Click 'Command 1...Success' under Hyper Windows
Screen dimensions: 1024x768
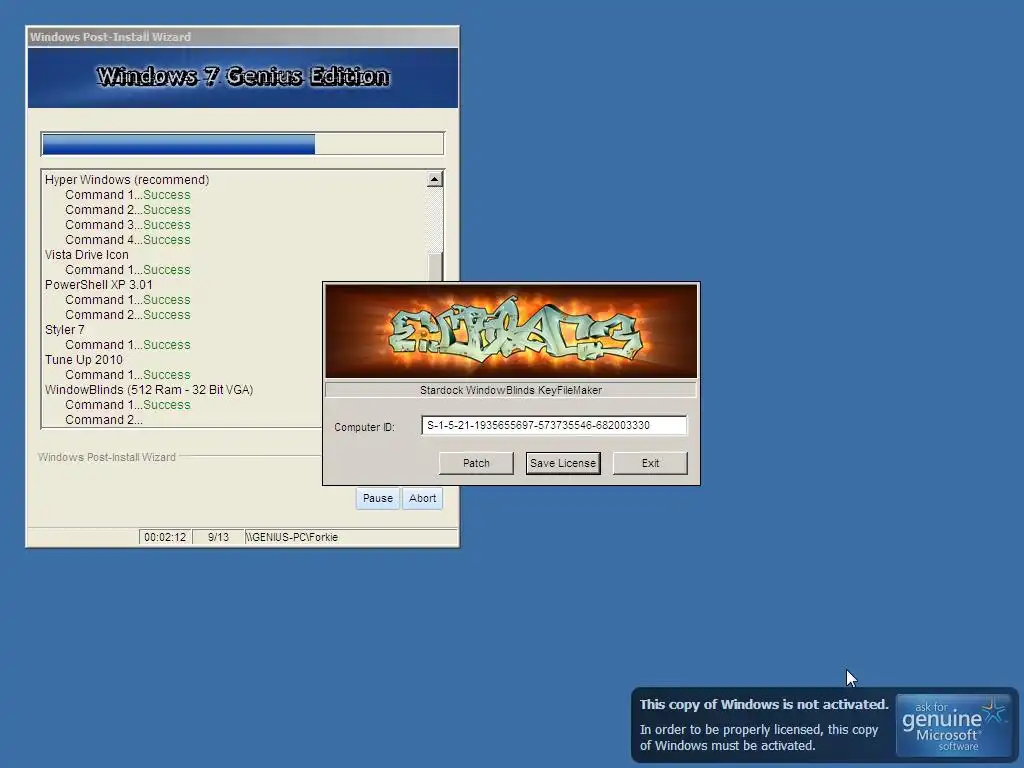pyautogui.click(x=127, y=195)
